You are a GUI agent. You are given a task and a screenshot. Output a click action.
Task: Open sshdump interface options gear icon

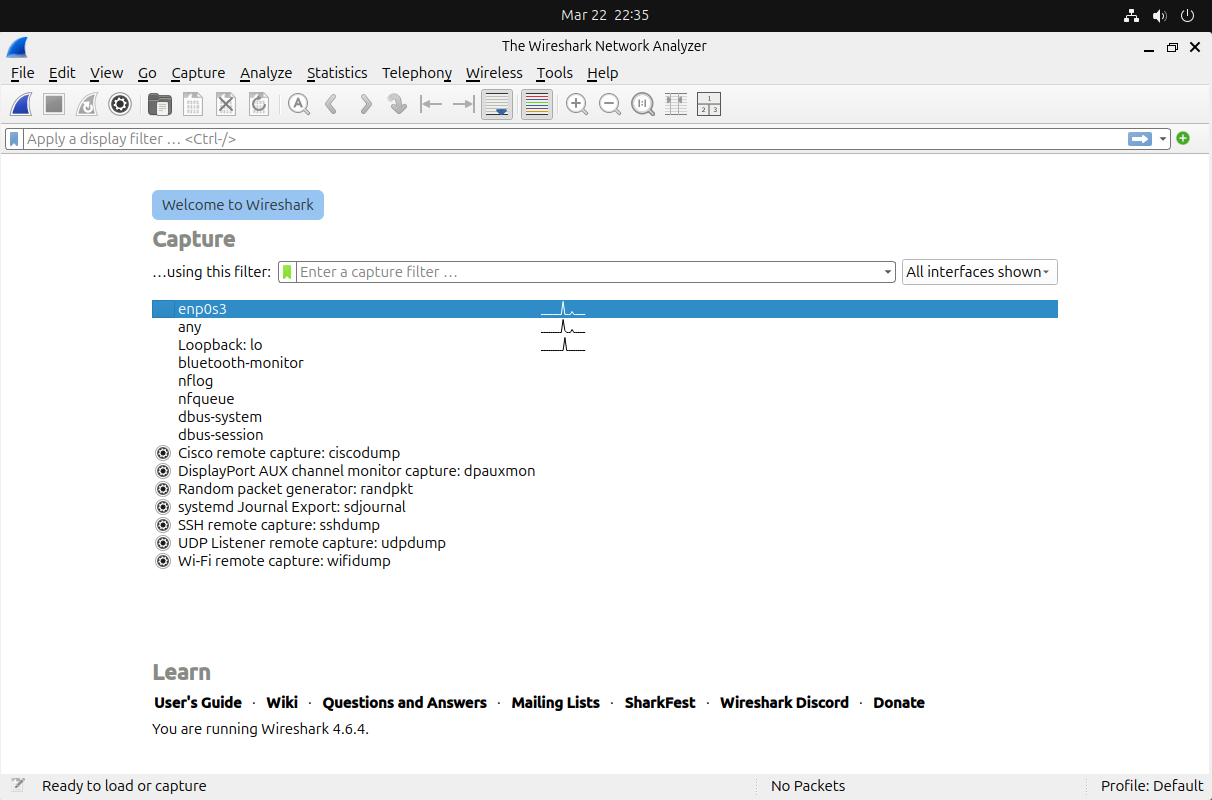(163, 525)
